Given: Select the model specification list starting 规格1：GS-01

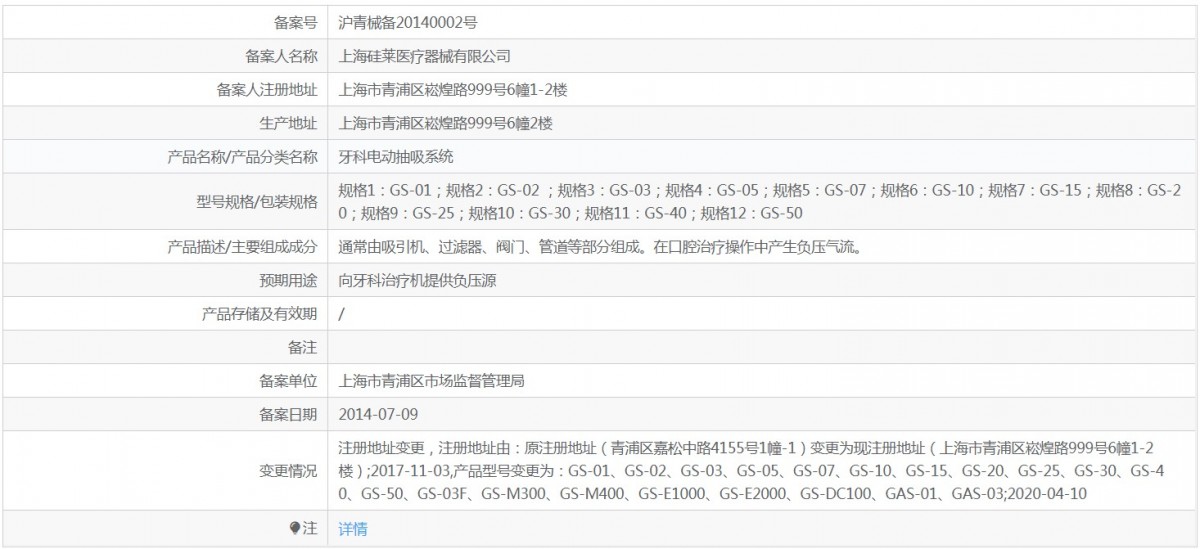Looking at the screenshot, I should coord(760,201).
